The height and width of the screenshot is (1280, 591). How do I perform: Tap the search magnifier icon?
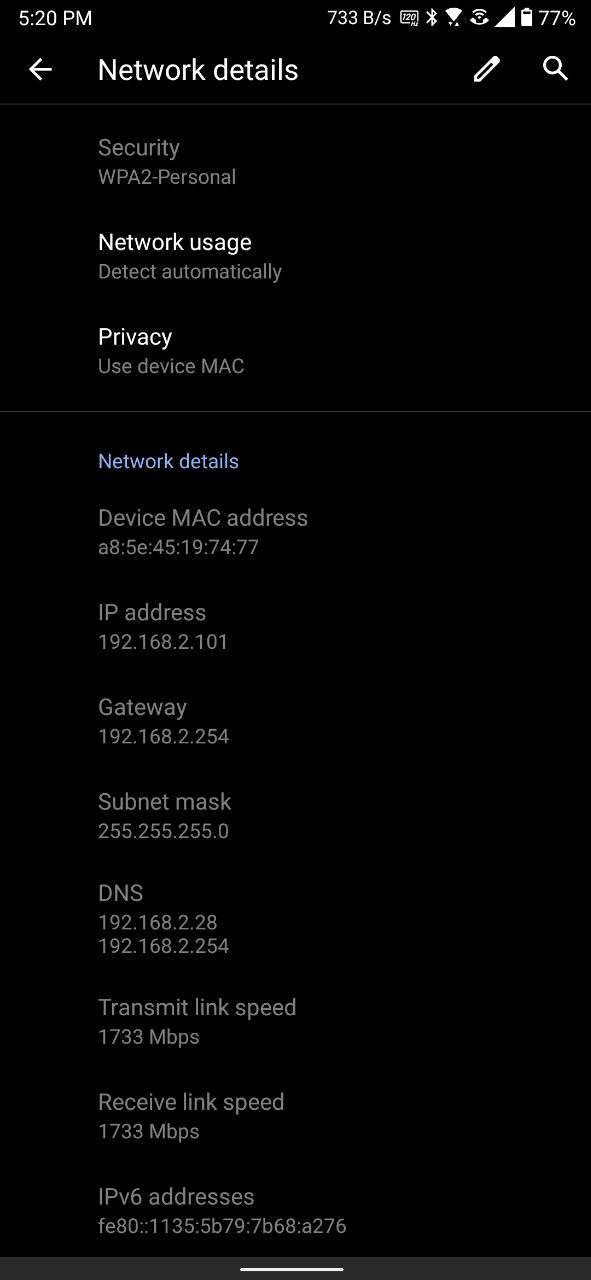(x=556, y=68)
